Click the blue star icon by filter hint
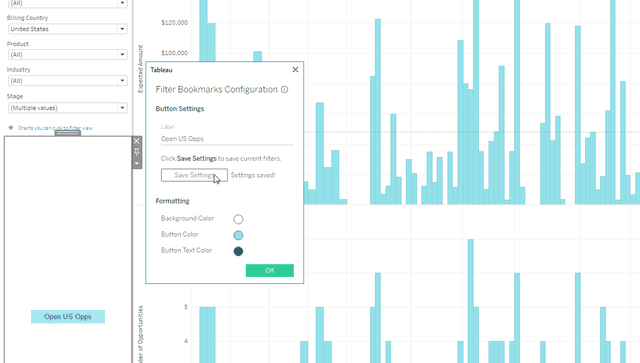 (11, 128)
